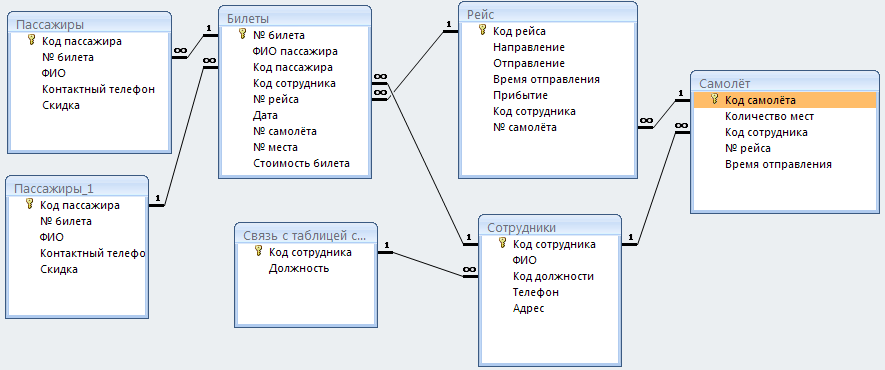Select Время отправления field in Самолёт table

(778, 165)
